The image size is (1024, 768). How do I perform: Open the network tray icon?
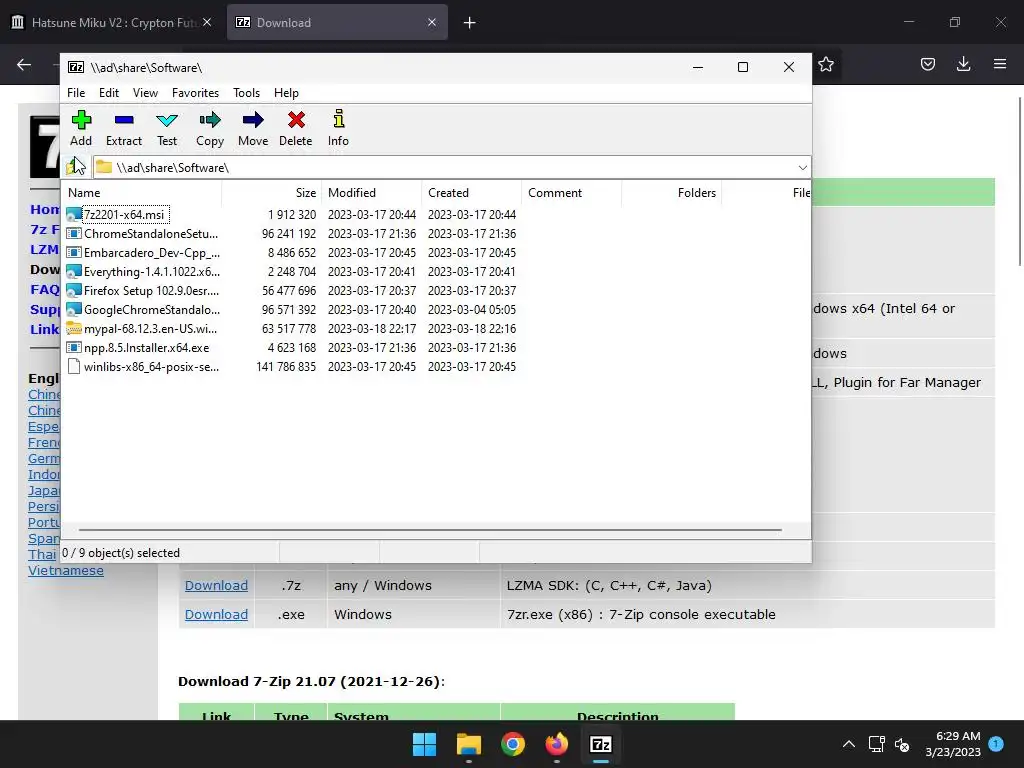tap(876, 744)
